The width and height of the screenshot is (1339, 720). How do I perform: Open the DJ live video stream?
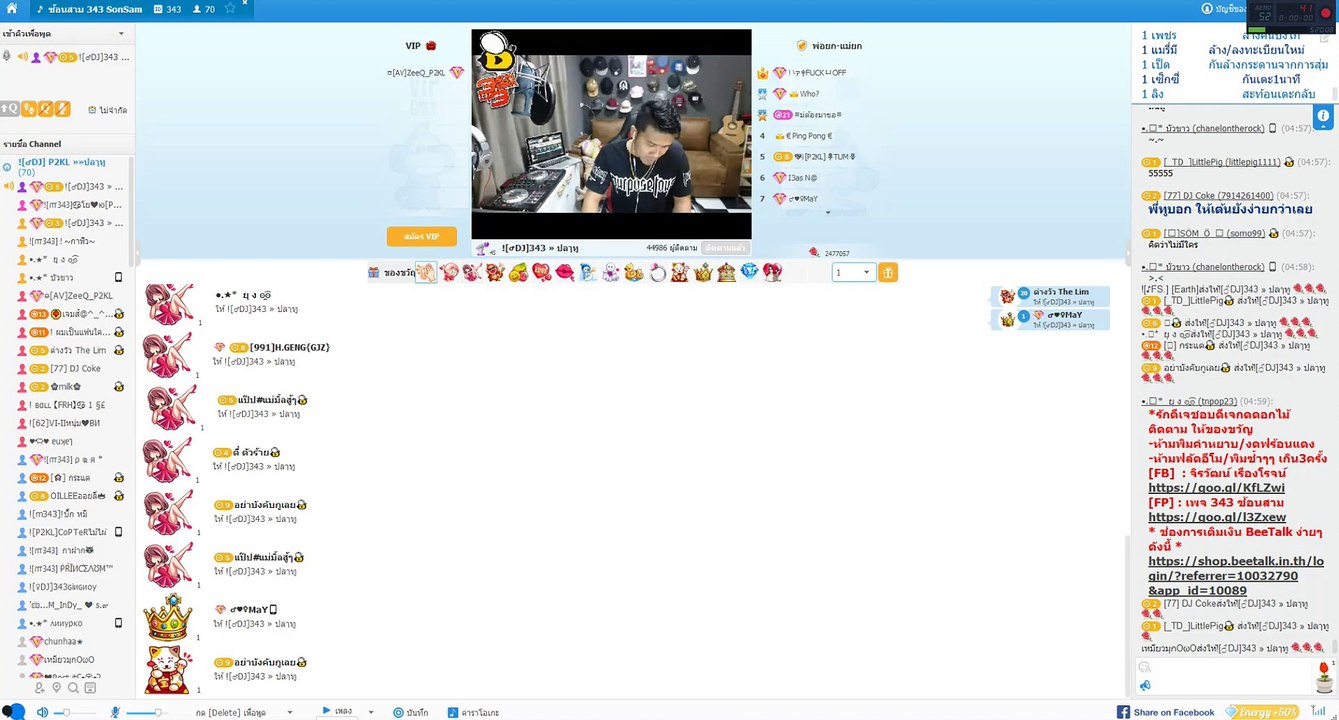pos(611,134)
